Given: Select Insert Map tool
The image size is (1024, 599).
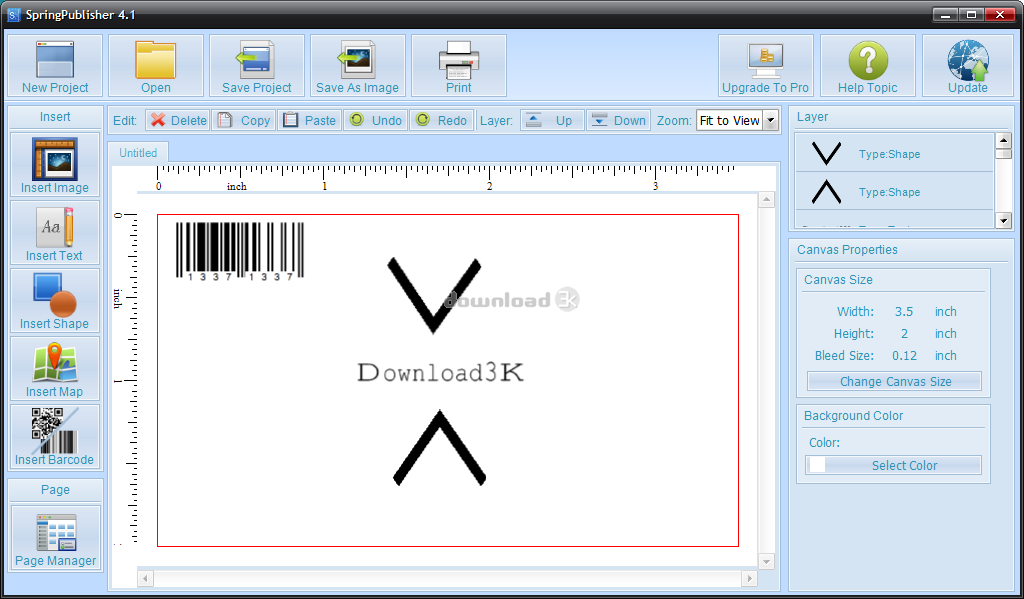Looking at the screenshot, I should [55, 368].
